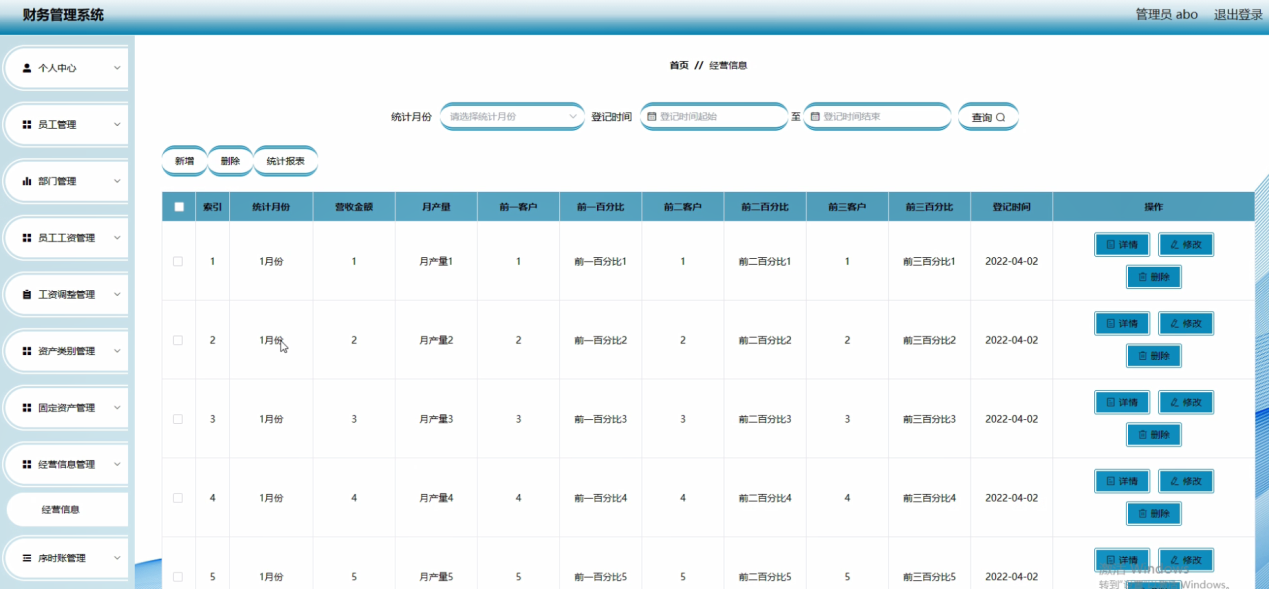Open 固定资产管理 menu label
Screen dimensions: 1269x589
click(67, 408)
